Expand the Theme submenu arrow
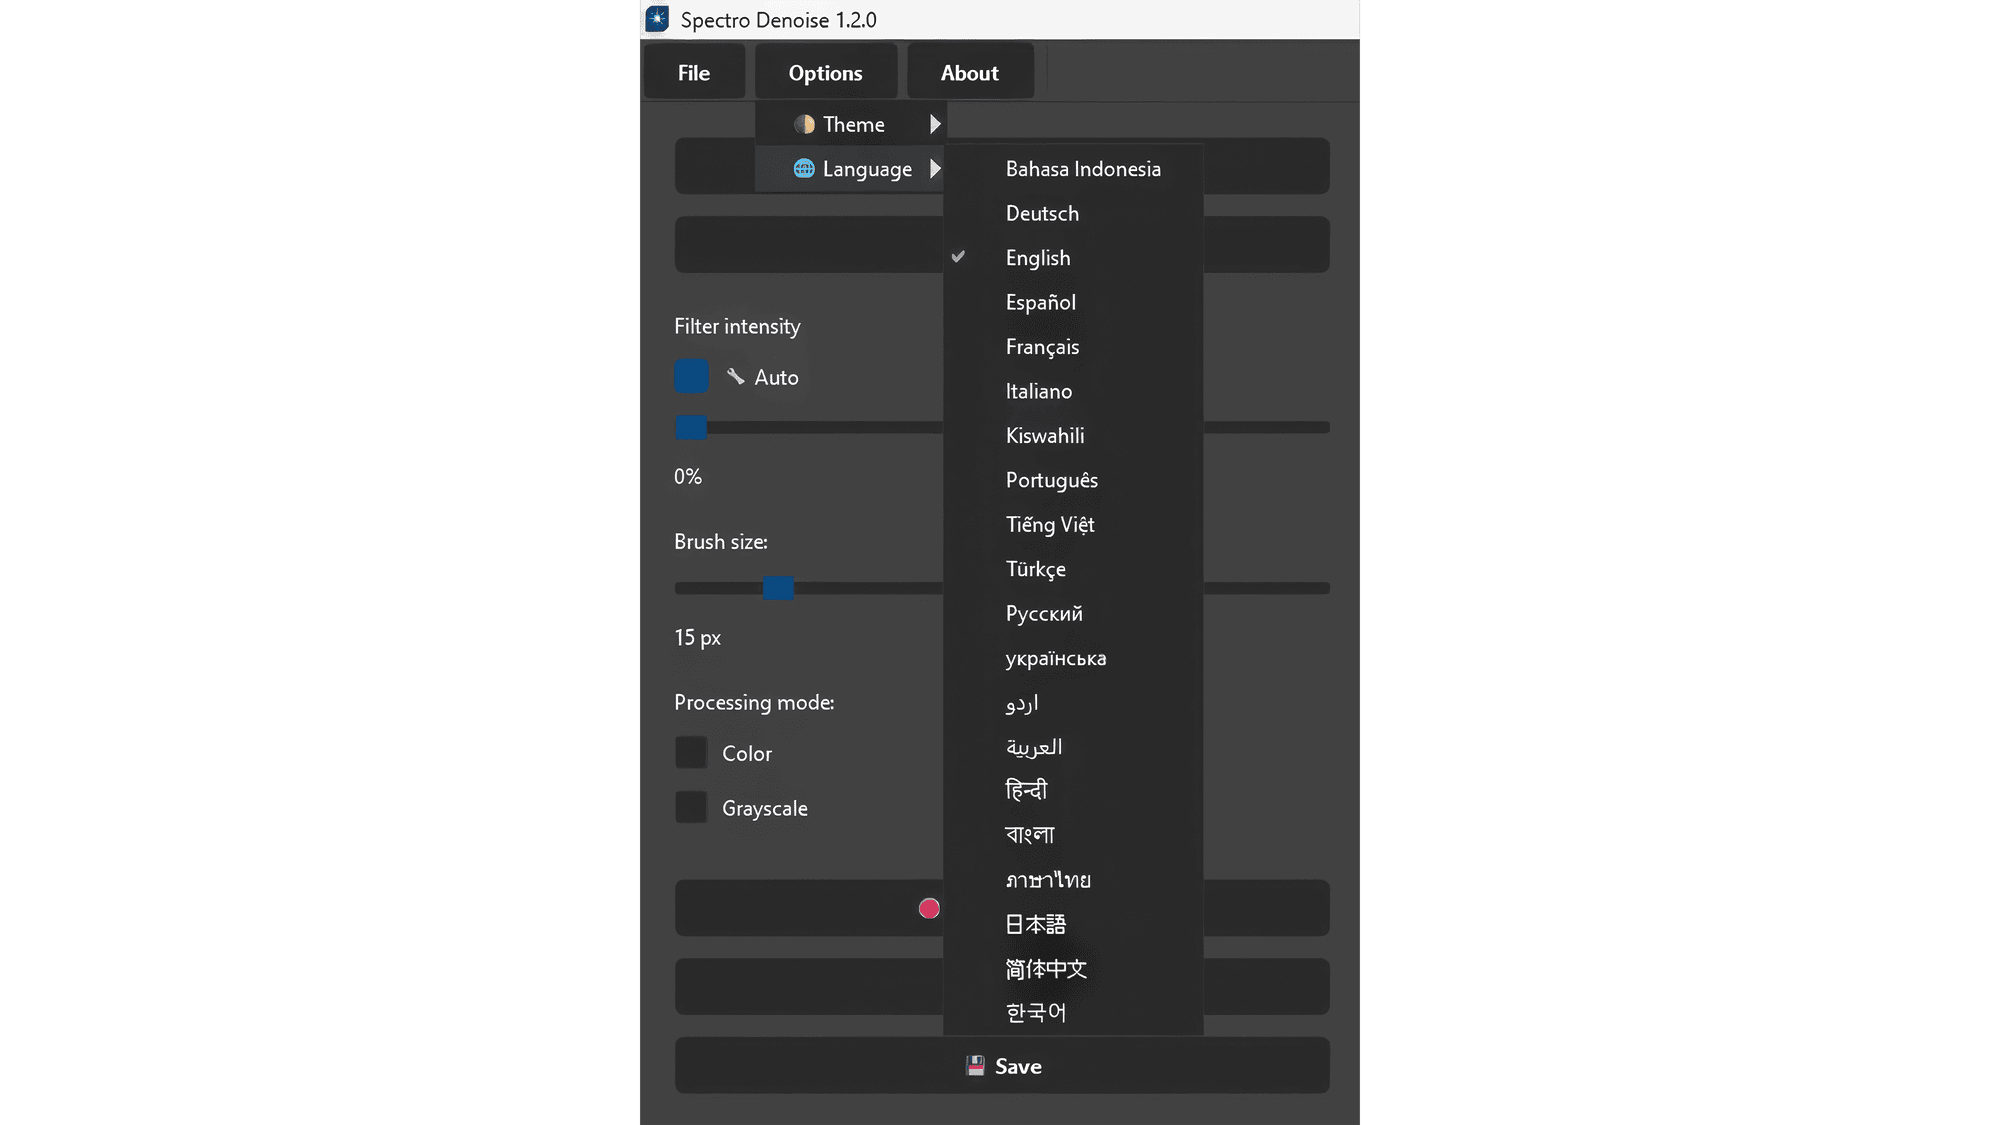The width and height of the screenshot is (2000, 1125). click(x=935, y=124)
